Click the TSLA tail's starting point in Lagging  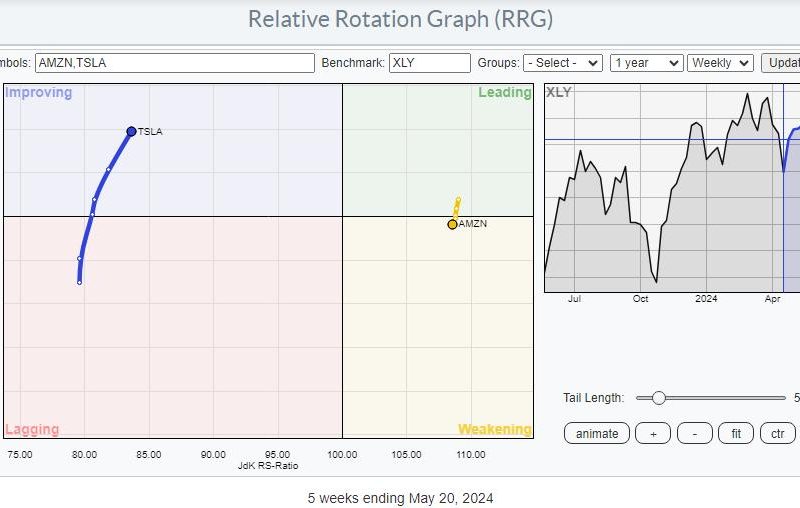tap(80, 283)
